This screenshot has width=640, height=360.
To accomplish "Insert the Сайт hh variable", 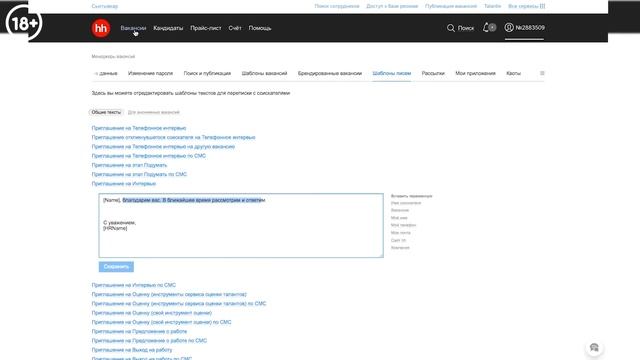I will point(398,240).
